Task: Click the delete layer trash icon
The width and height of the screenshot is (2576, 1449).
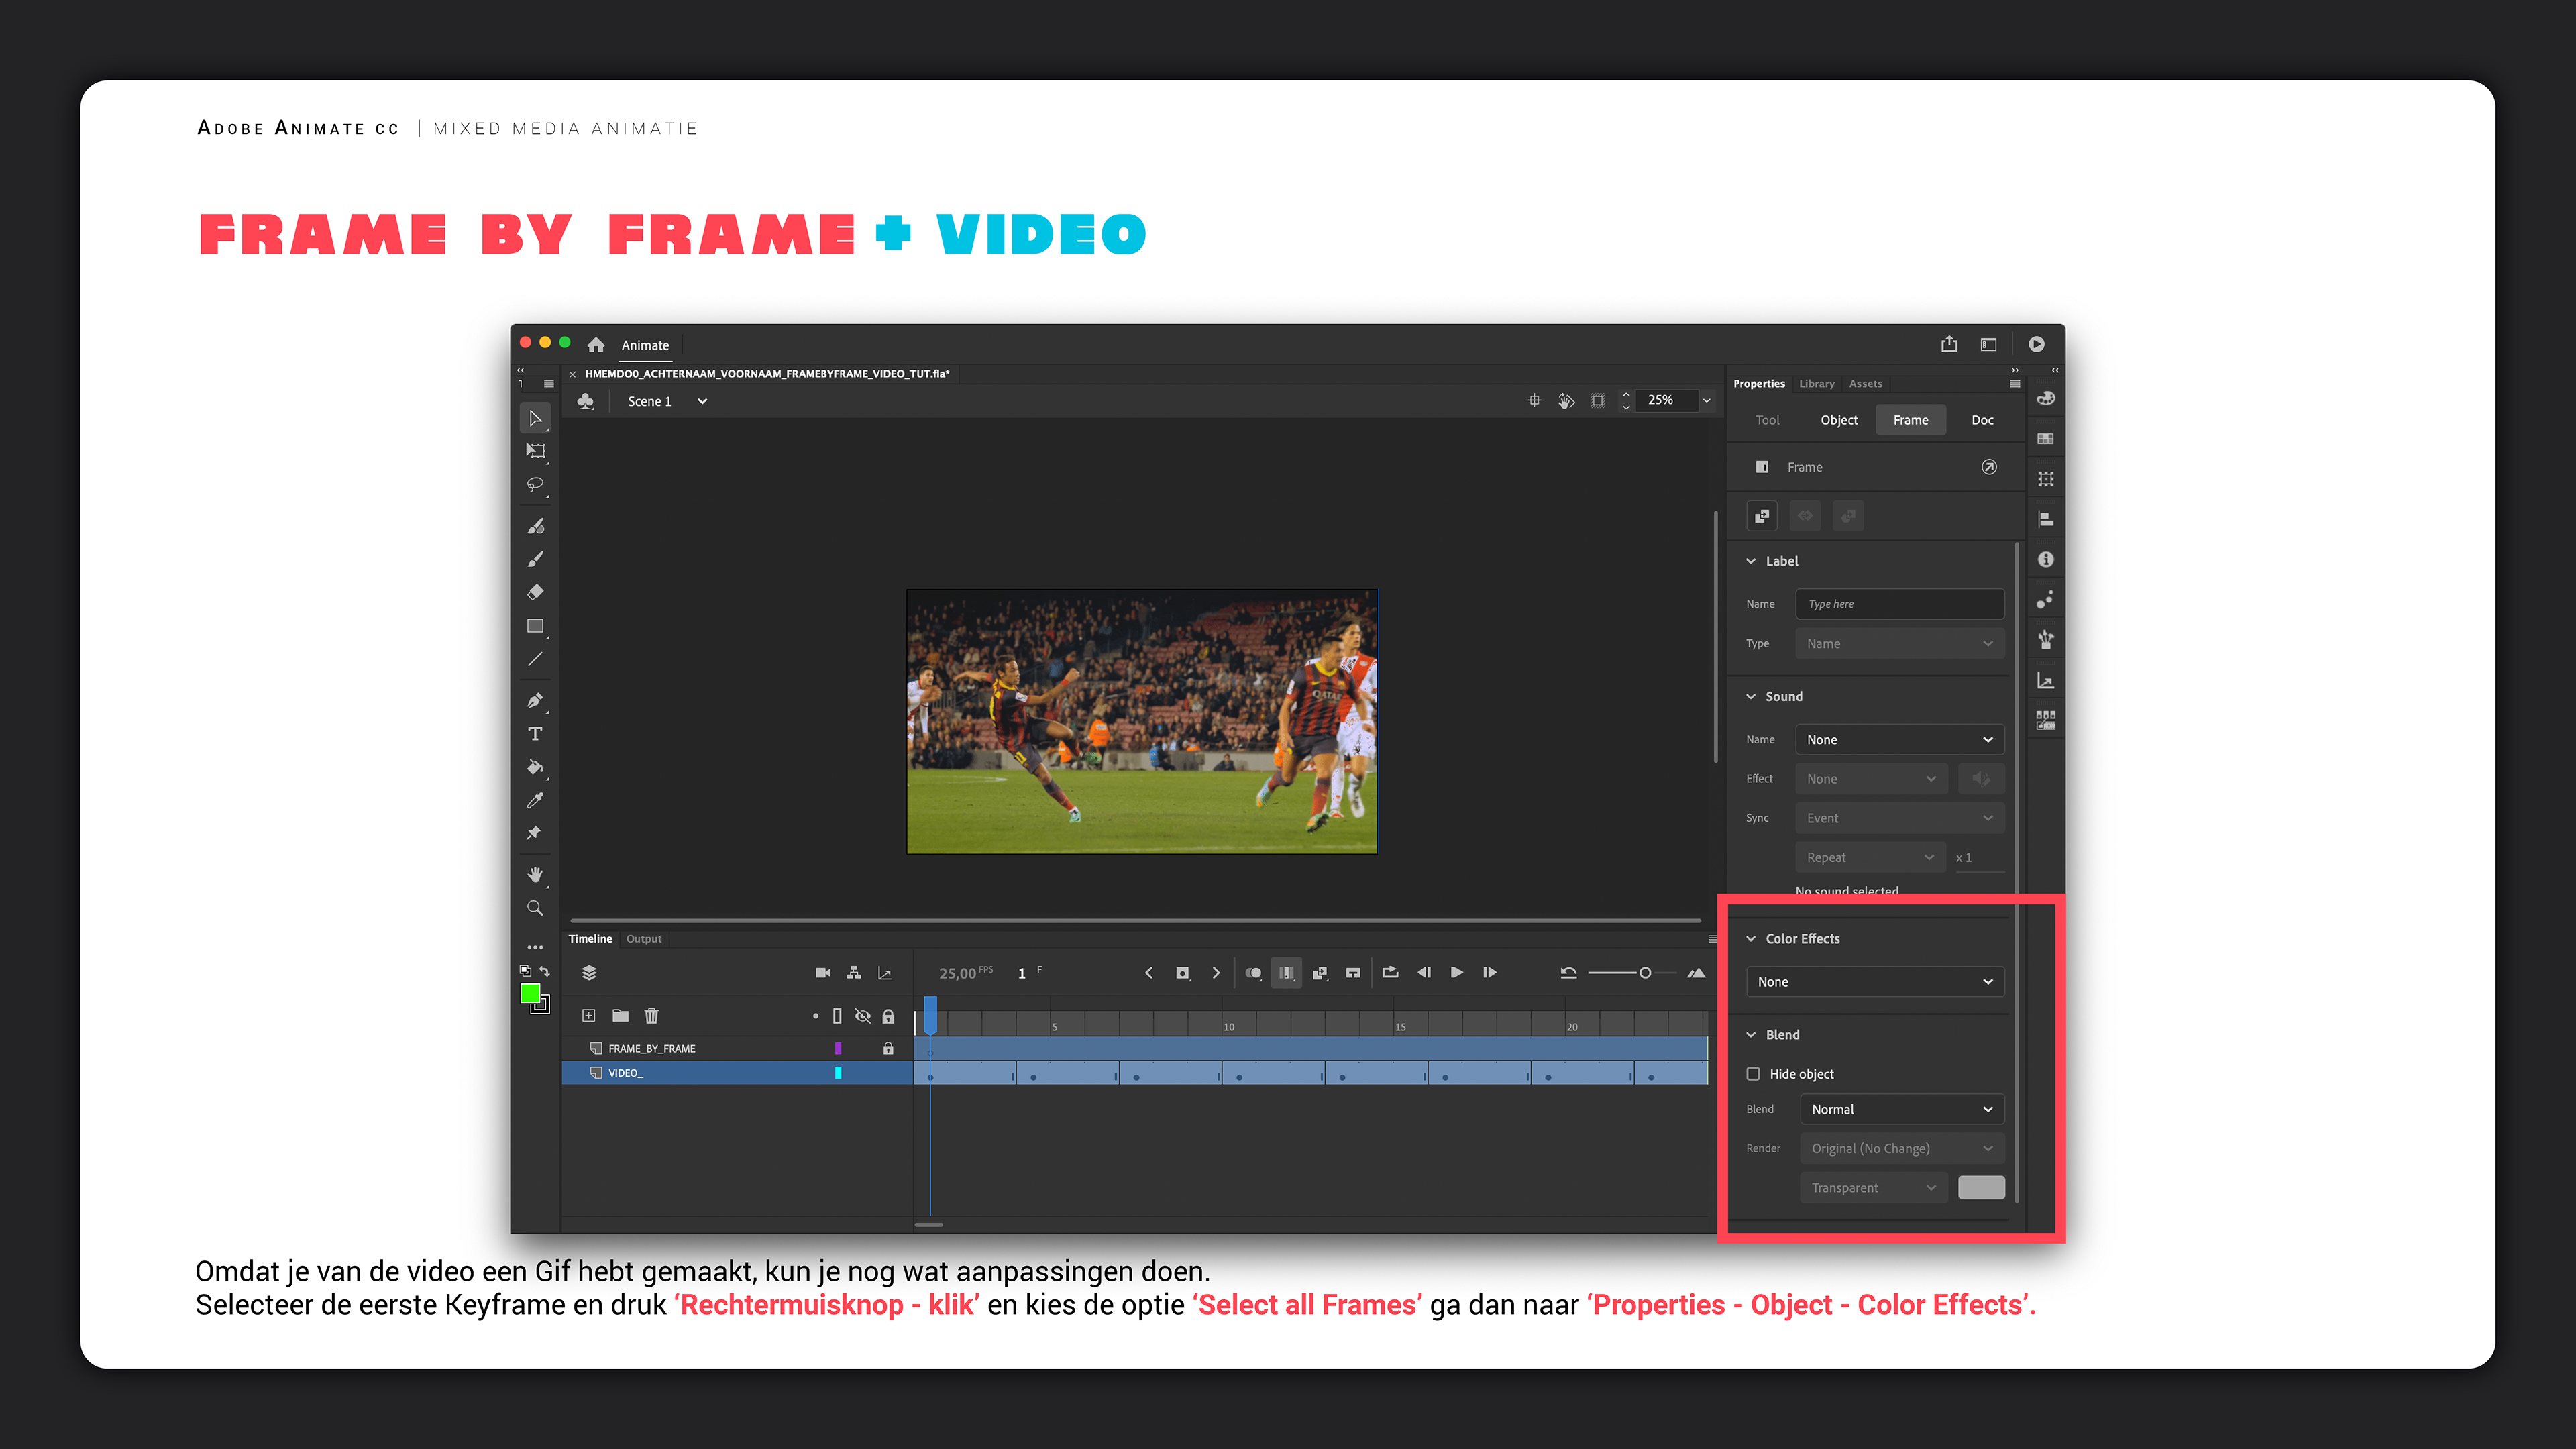Action: pyautogui.click(x=651, y=1016)
